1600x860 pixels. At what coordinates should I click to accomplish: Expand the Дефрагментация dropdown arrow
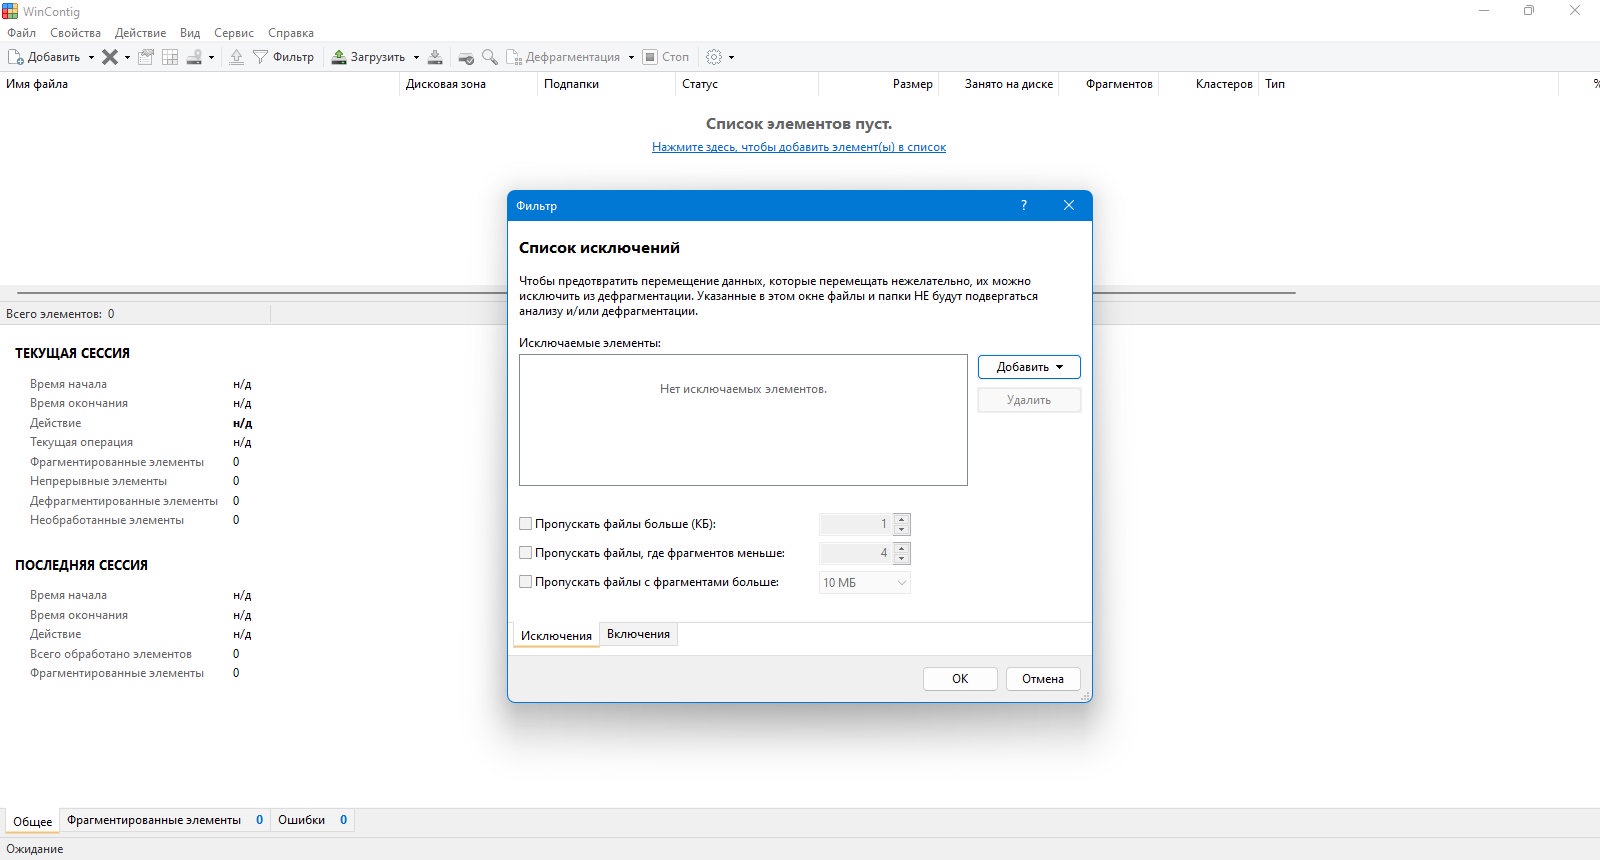click(631, 57)
